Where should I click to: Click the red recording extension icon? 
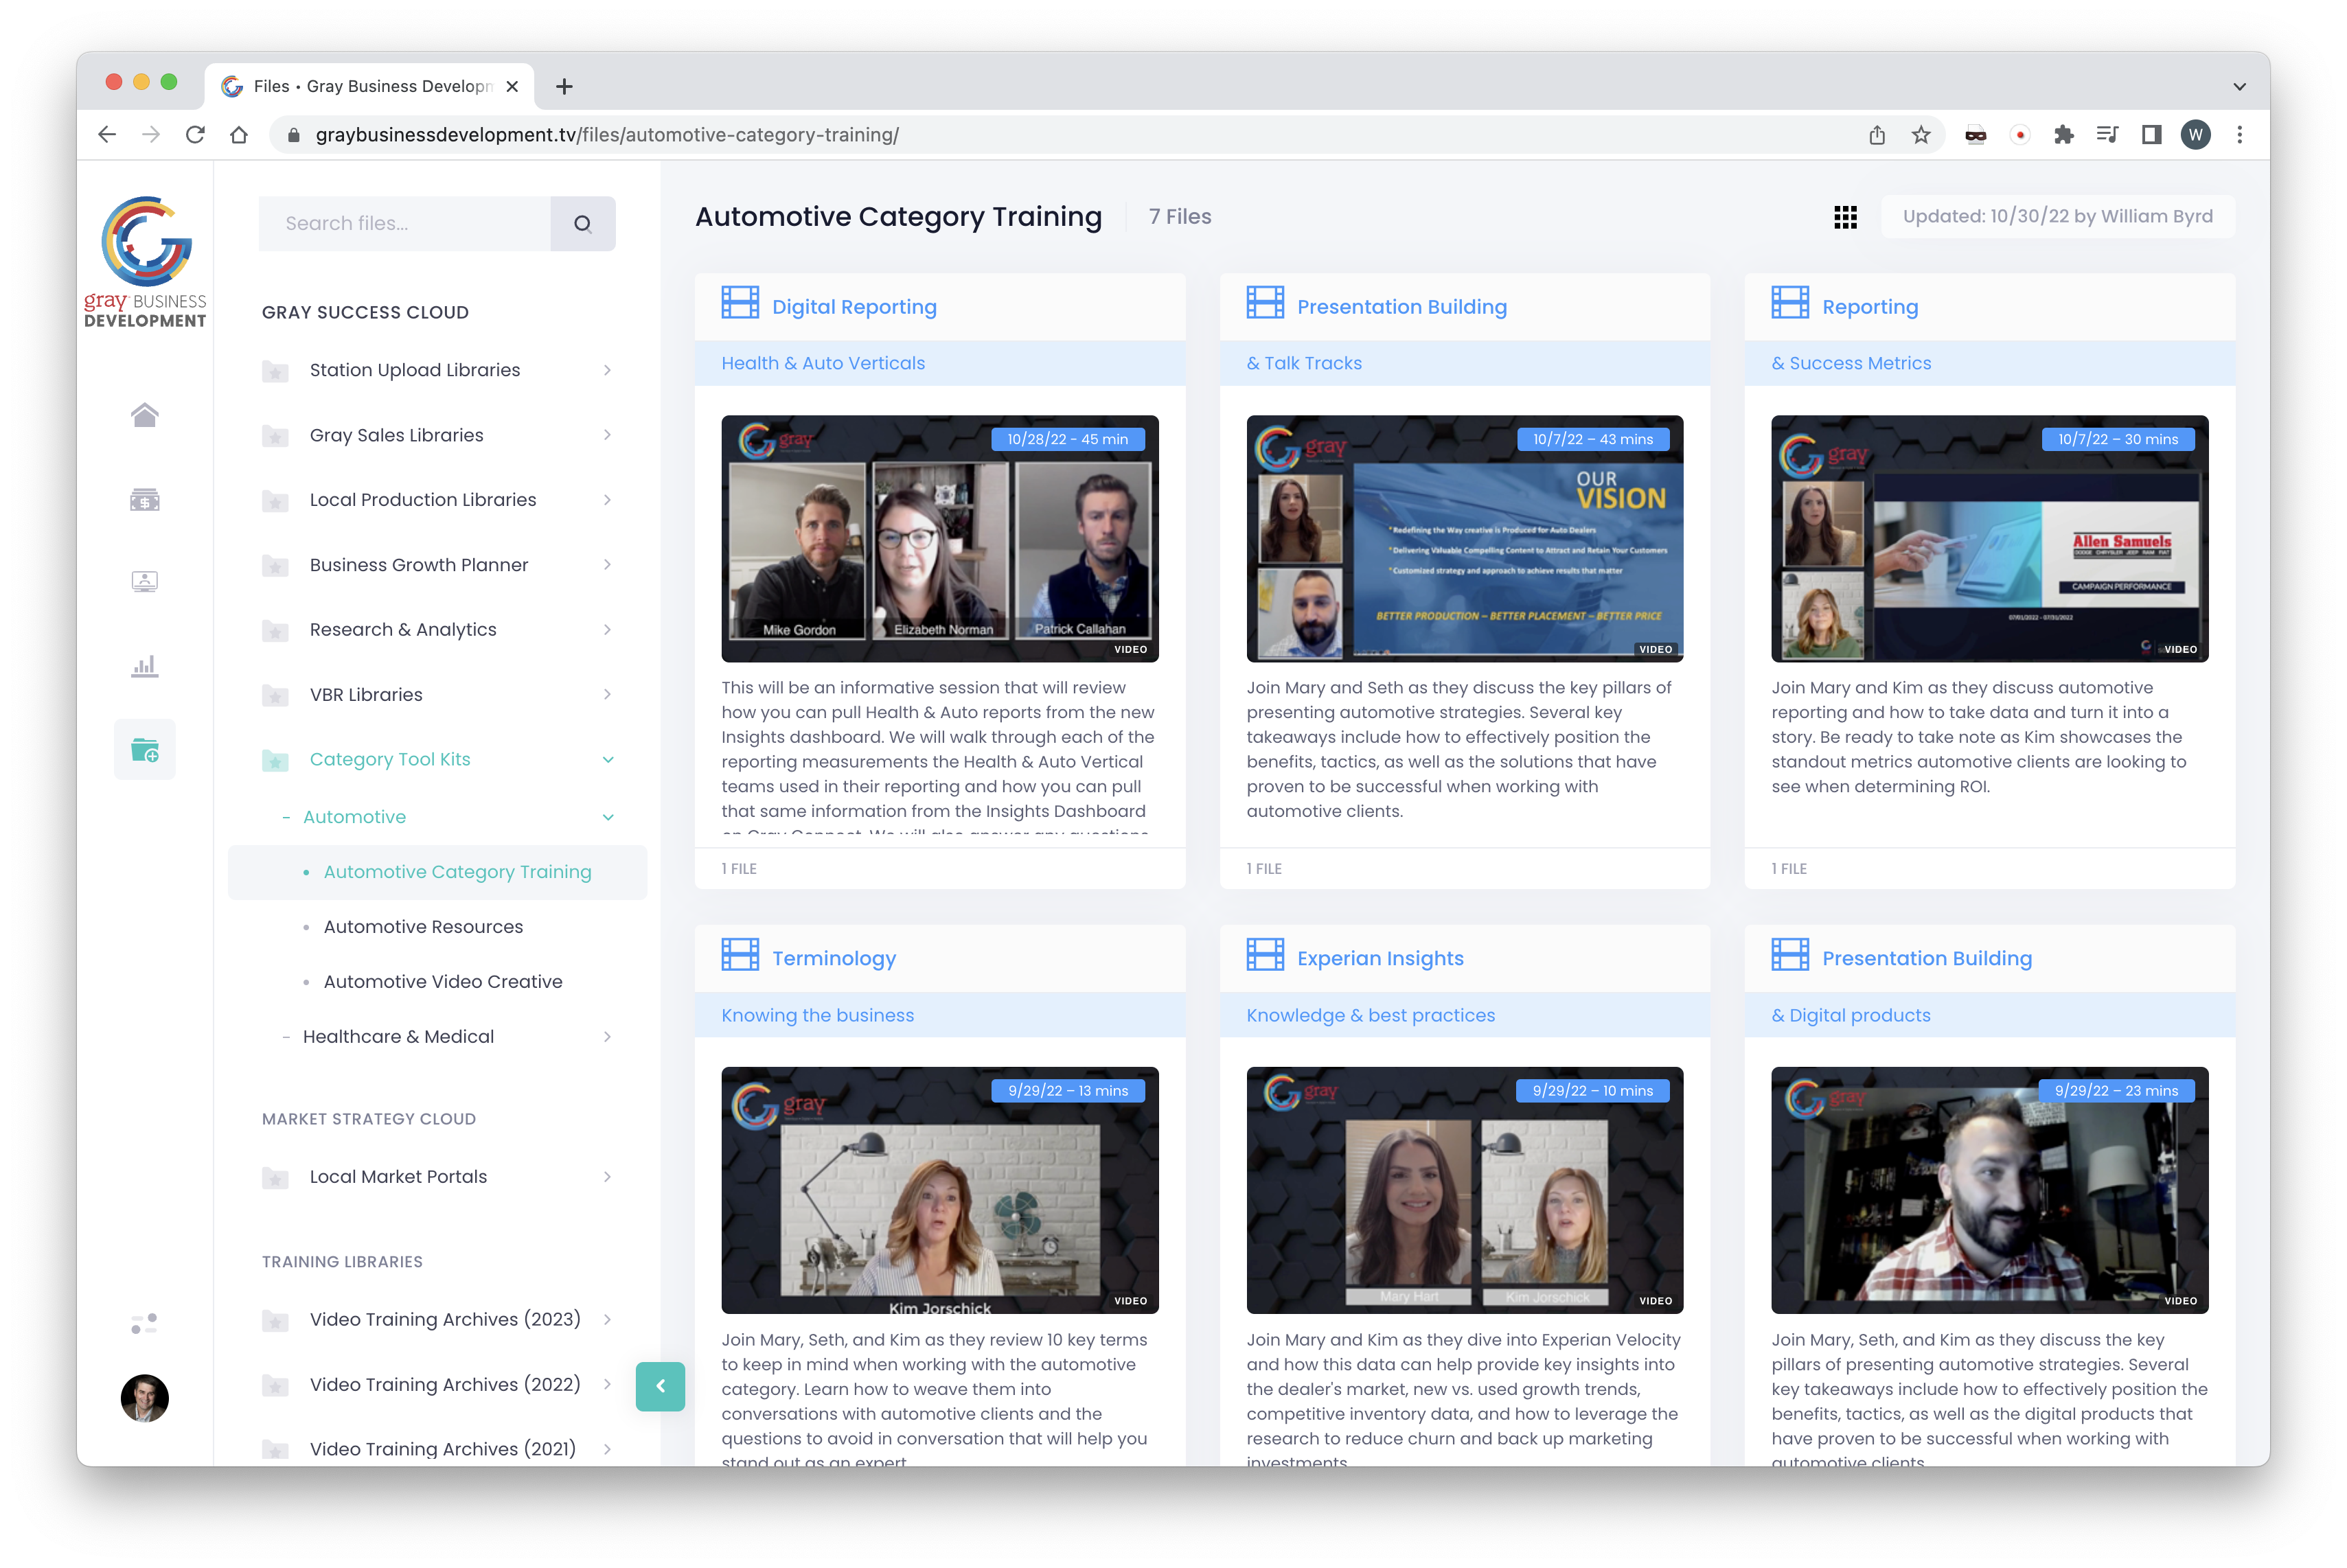pos(2020,135)
